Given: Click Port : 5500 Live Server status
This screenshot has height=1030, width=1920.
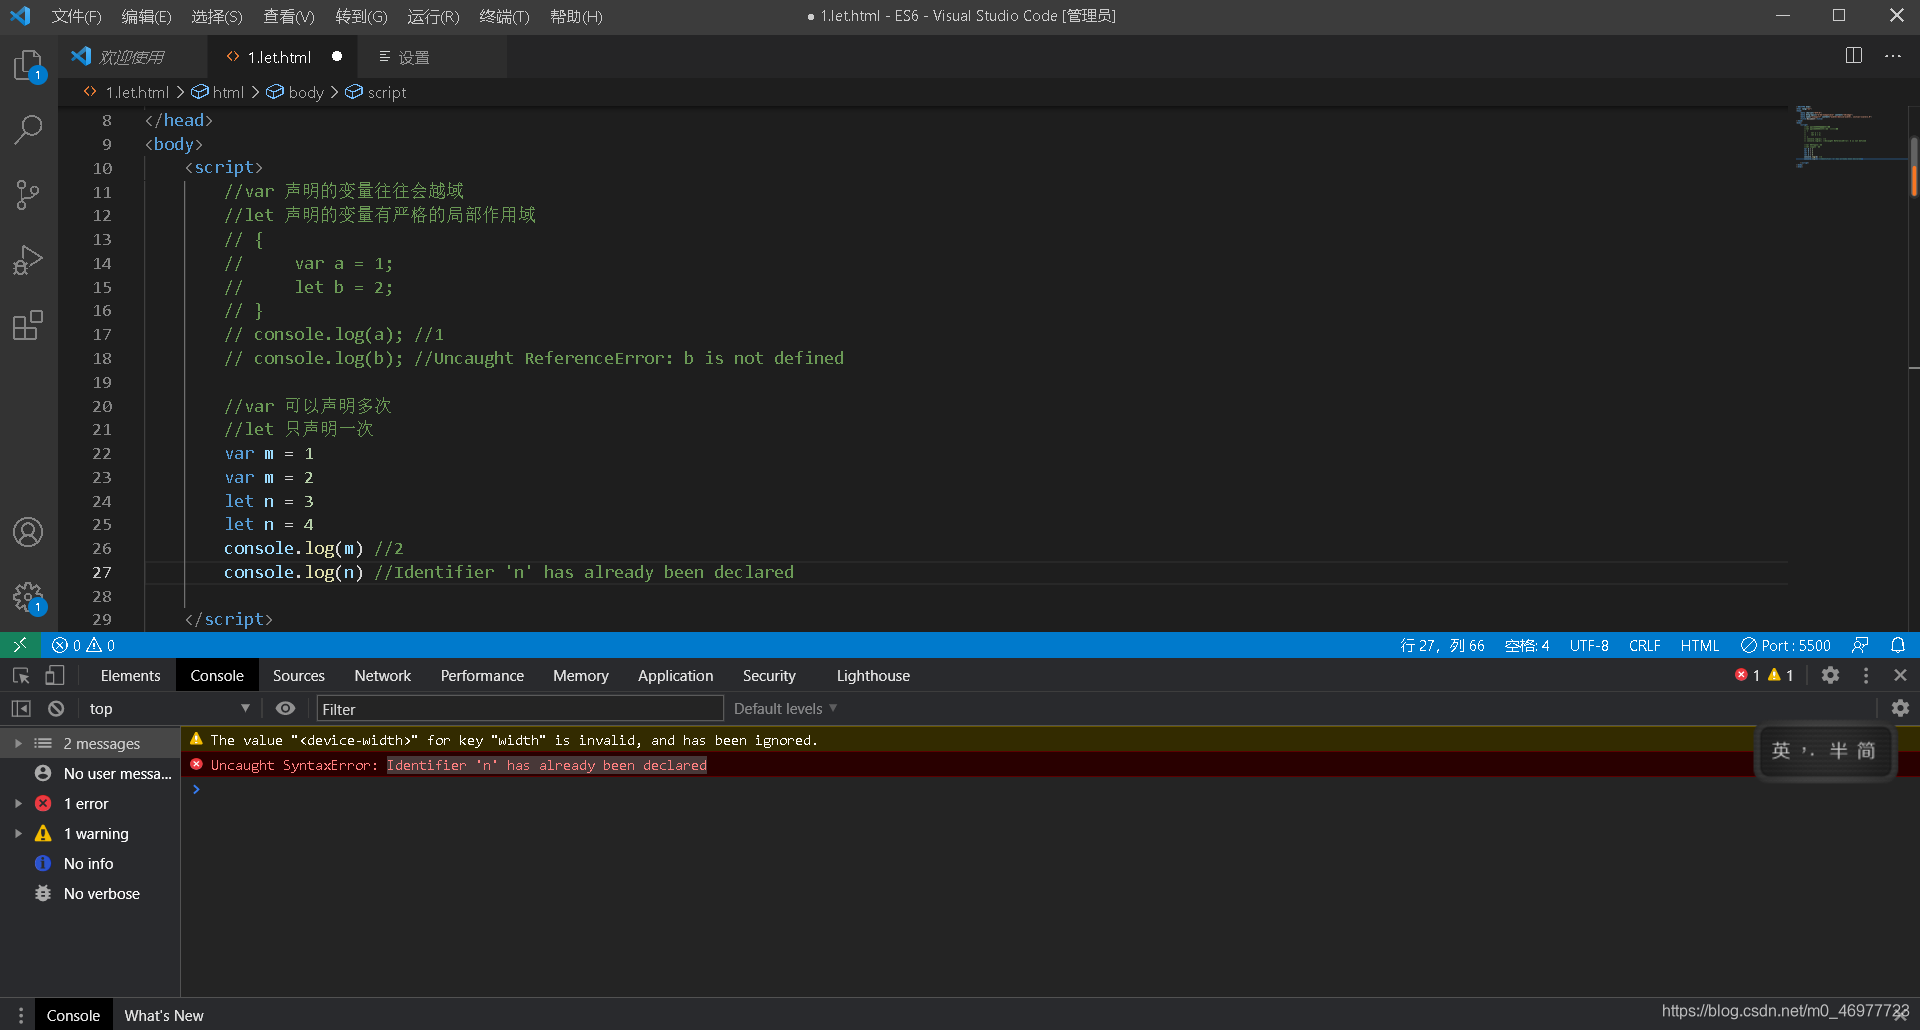Looking at the screenshot, I should coord(1786,645).
